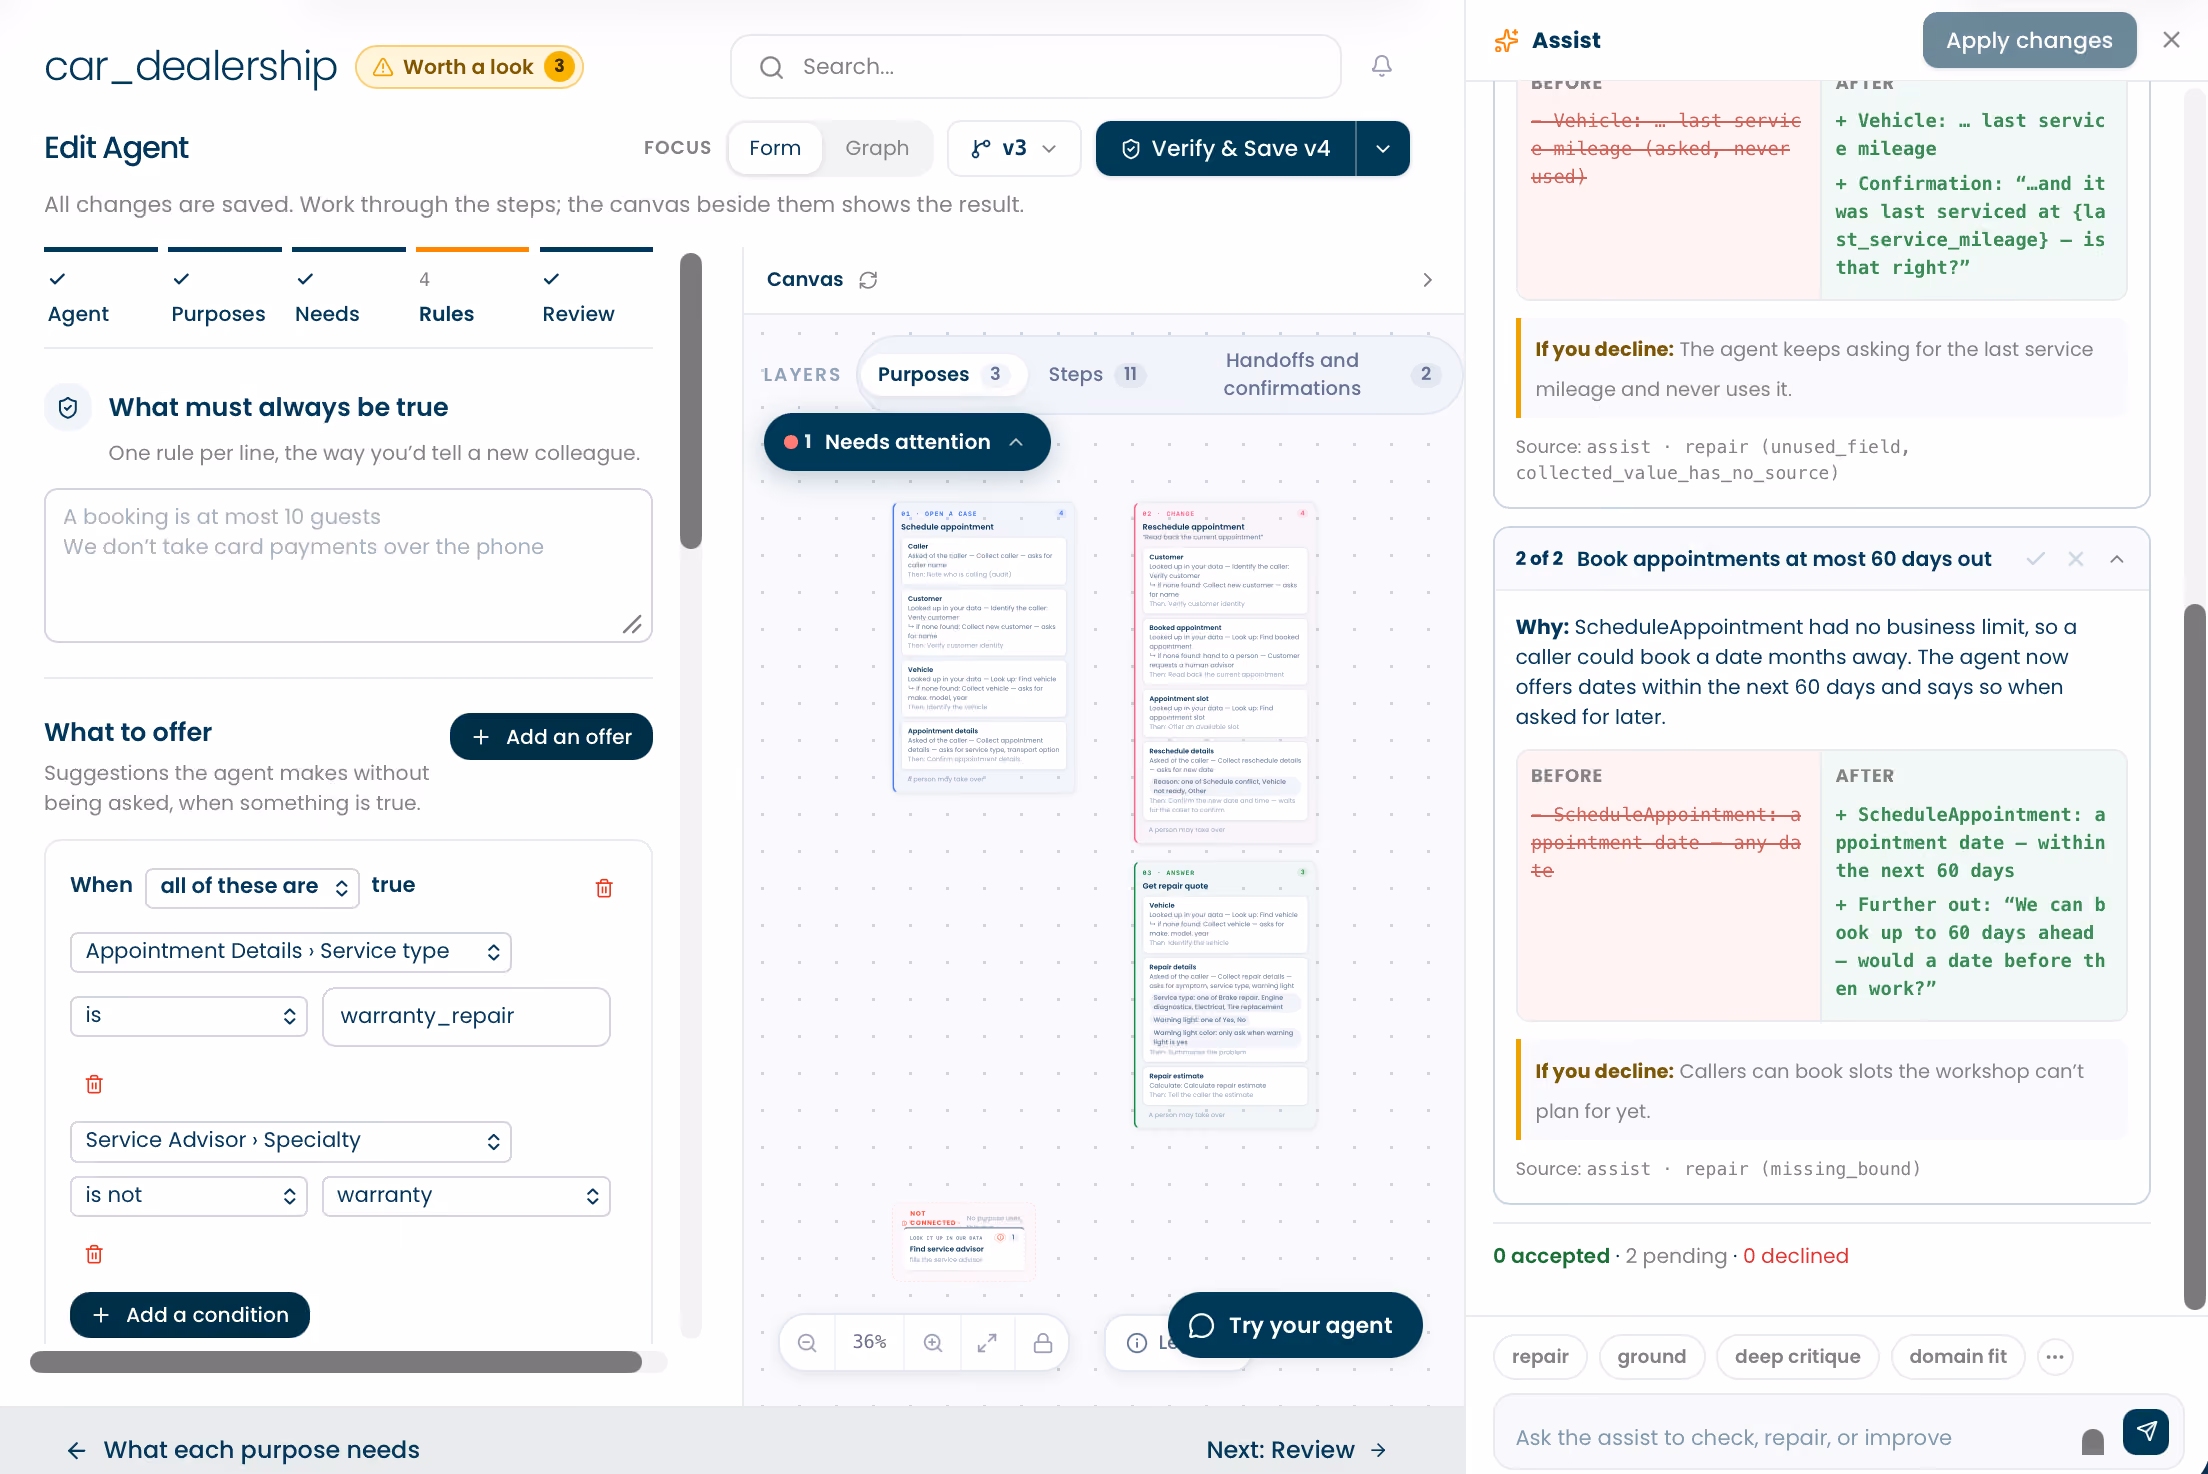Switch focus to Graph view
The image size is (2208, 1474).
pyautogui.click(x=877, y=148)
